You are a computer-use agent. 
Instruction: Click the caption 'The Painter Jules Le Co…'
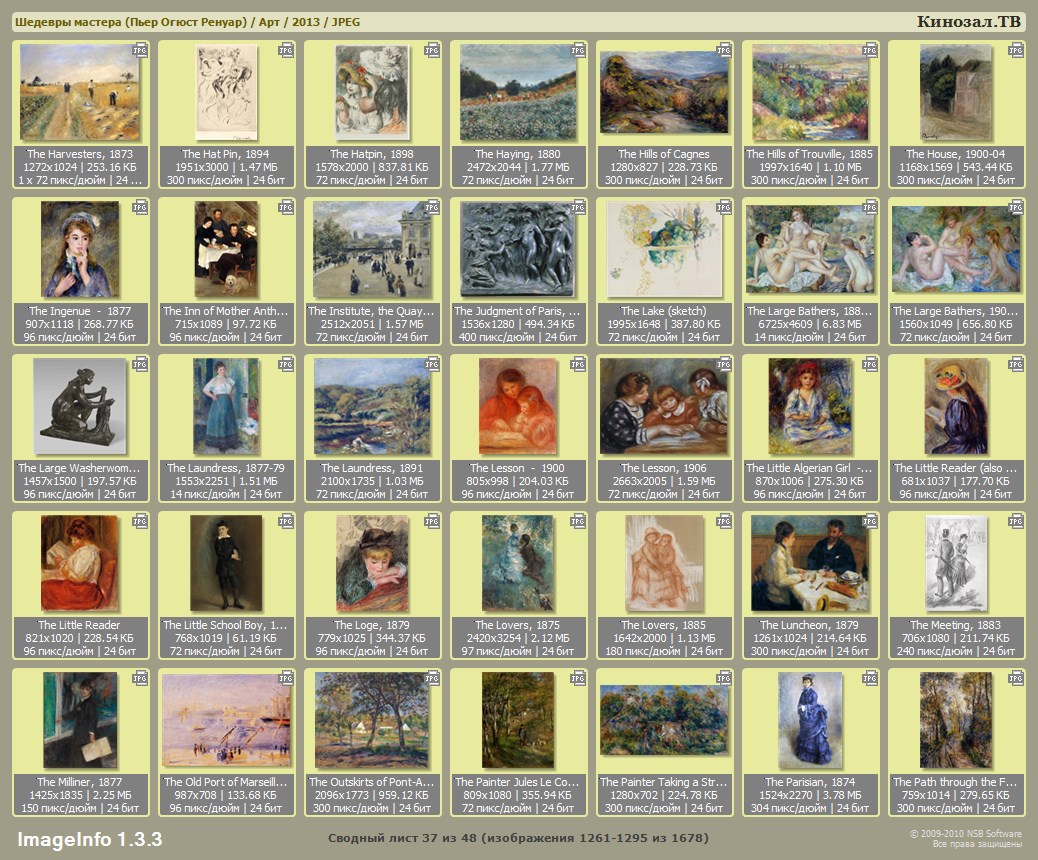coord(518,782)
